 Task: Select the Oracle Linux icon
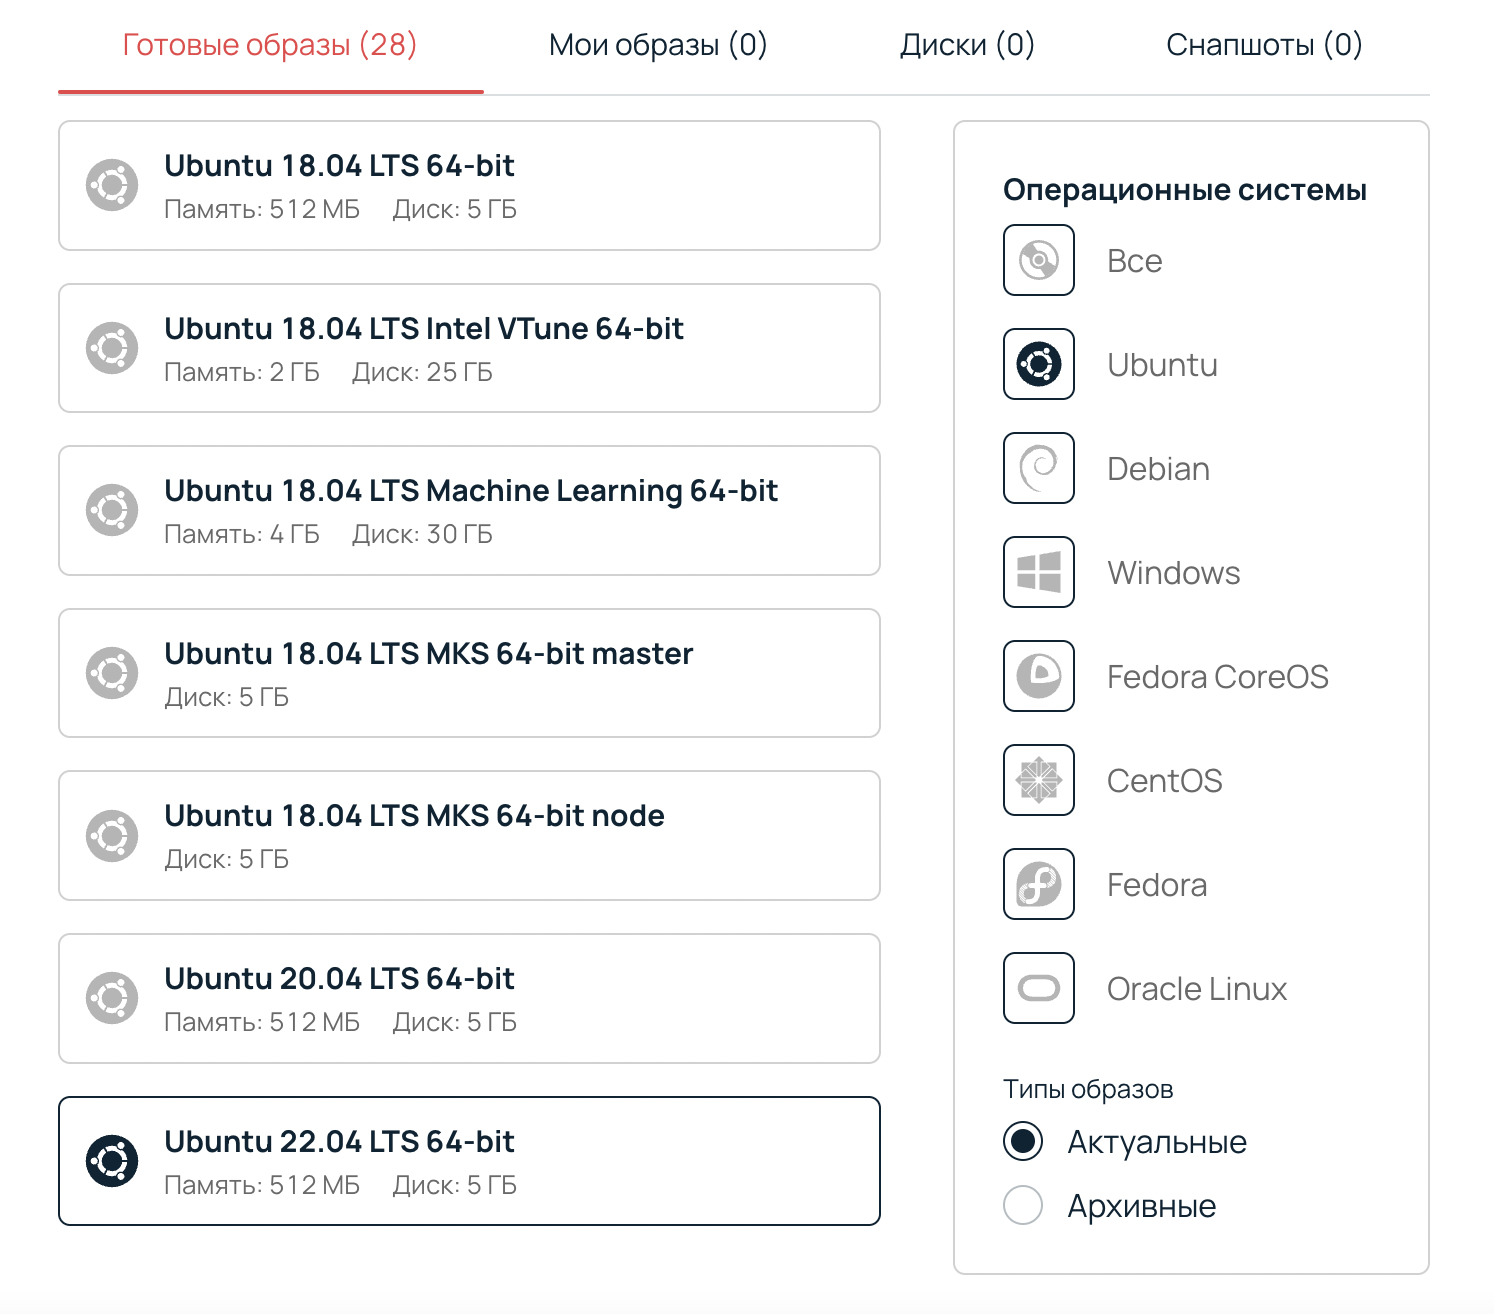coord(1039,988)
